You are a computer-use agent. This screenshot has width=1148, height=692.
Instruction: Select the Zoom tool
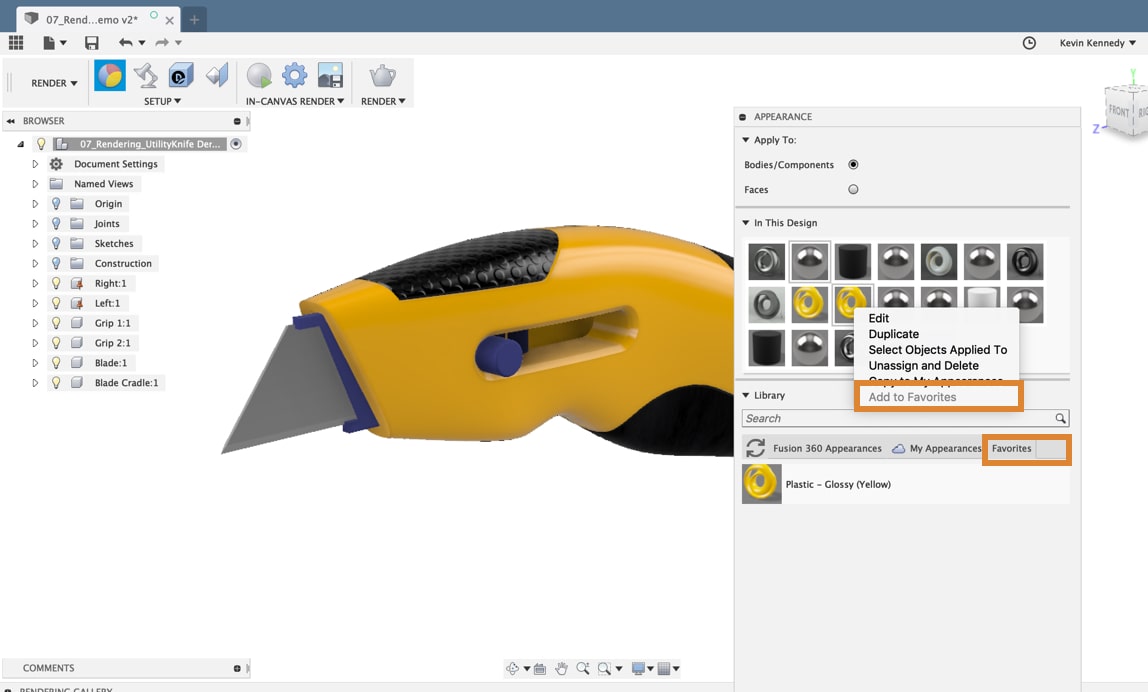(583, 668)
